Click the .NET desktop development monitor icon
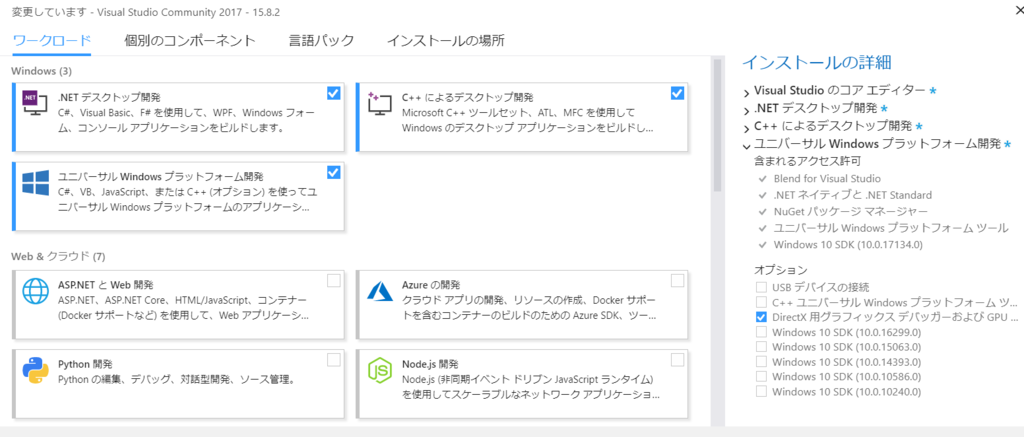1024x437 pixels. (35, 104)
